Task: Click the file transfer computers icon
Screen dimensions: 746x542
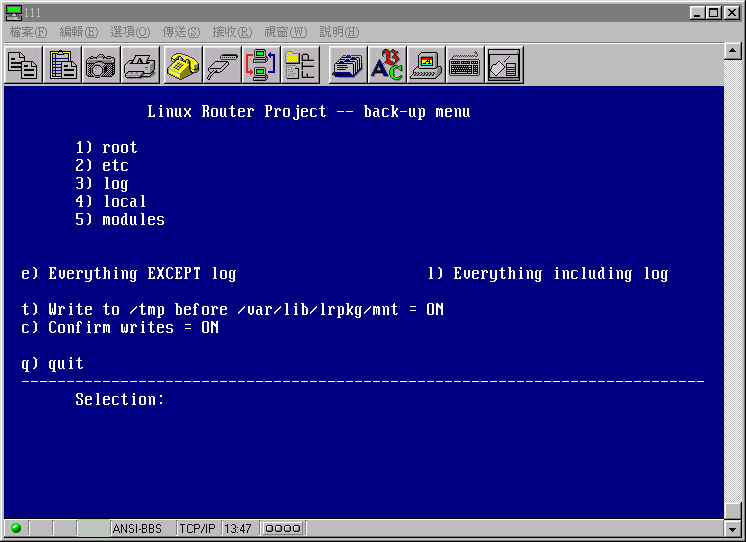Action: pos(261,65)
